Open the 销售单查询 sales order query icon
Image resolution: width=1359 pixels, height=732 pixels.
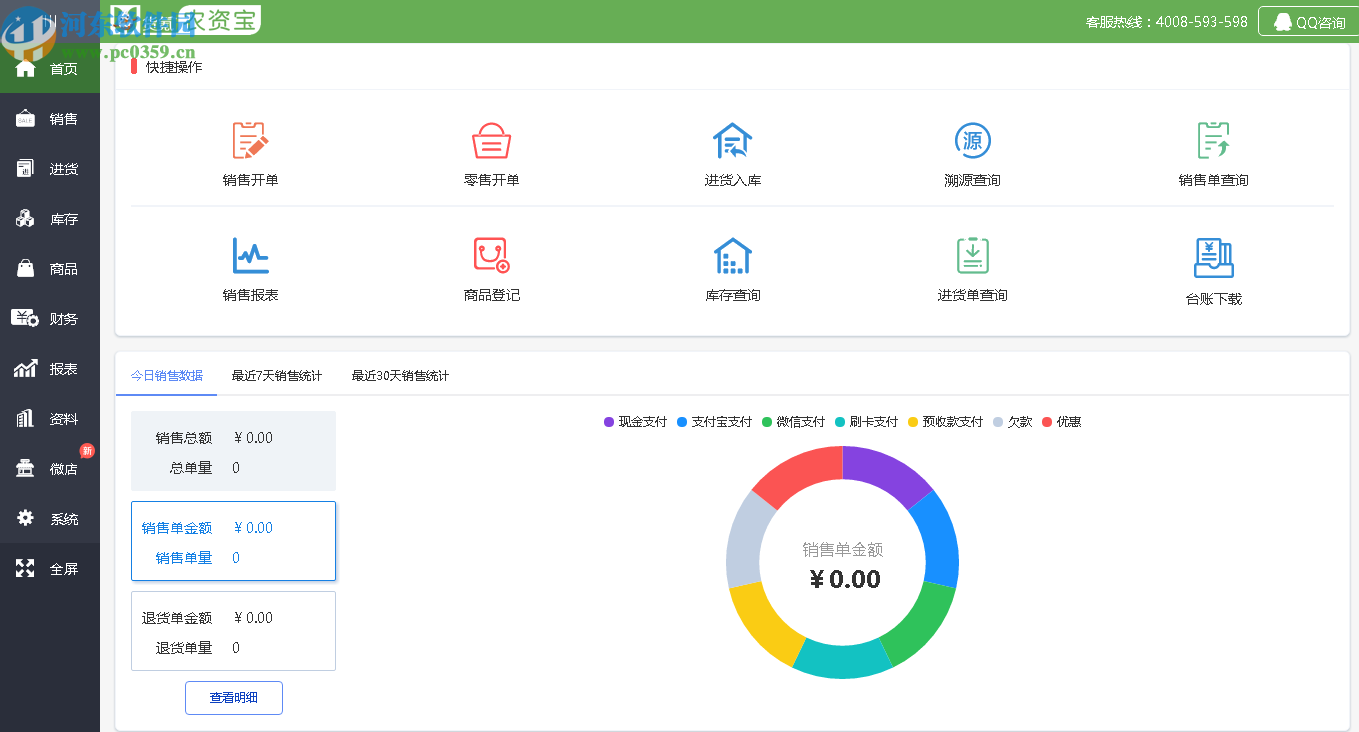pos(1213,141)
